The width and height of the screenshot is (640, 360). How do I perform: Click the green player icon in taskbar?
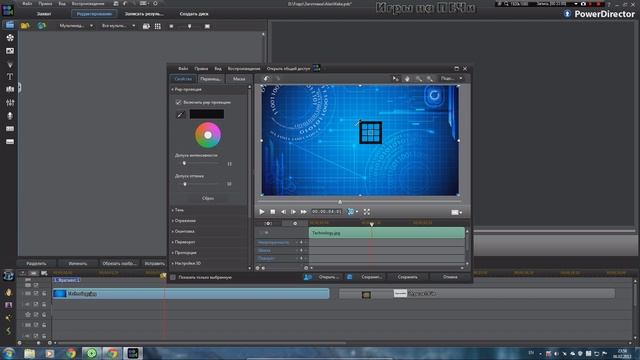pyautogui.click(x=91, y=353)
